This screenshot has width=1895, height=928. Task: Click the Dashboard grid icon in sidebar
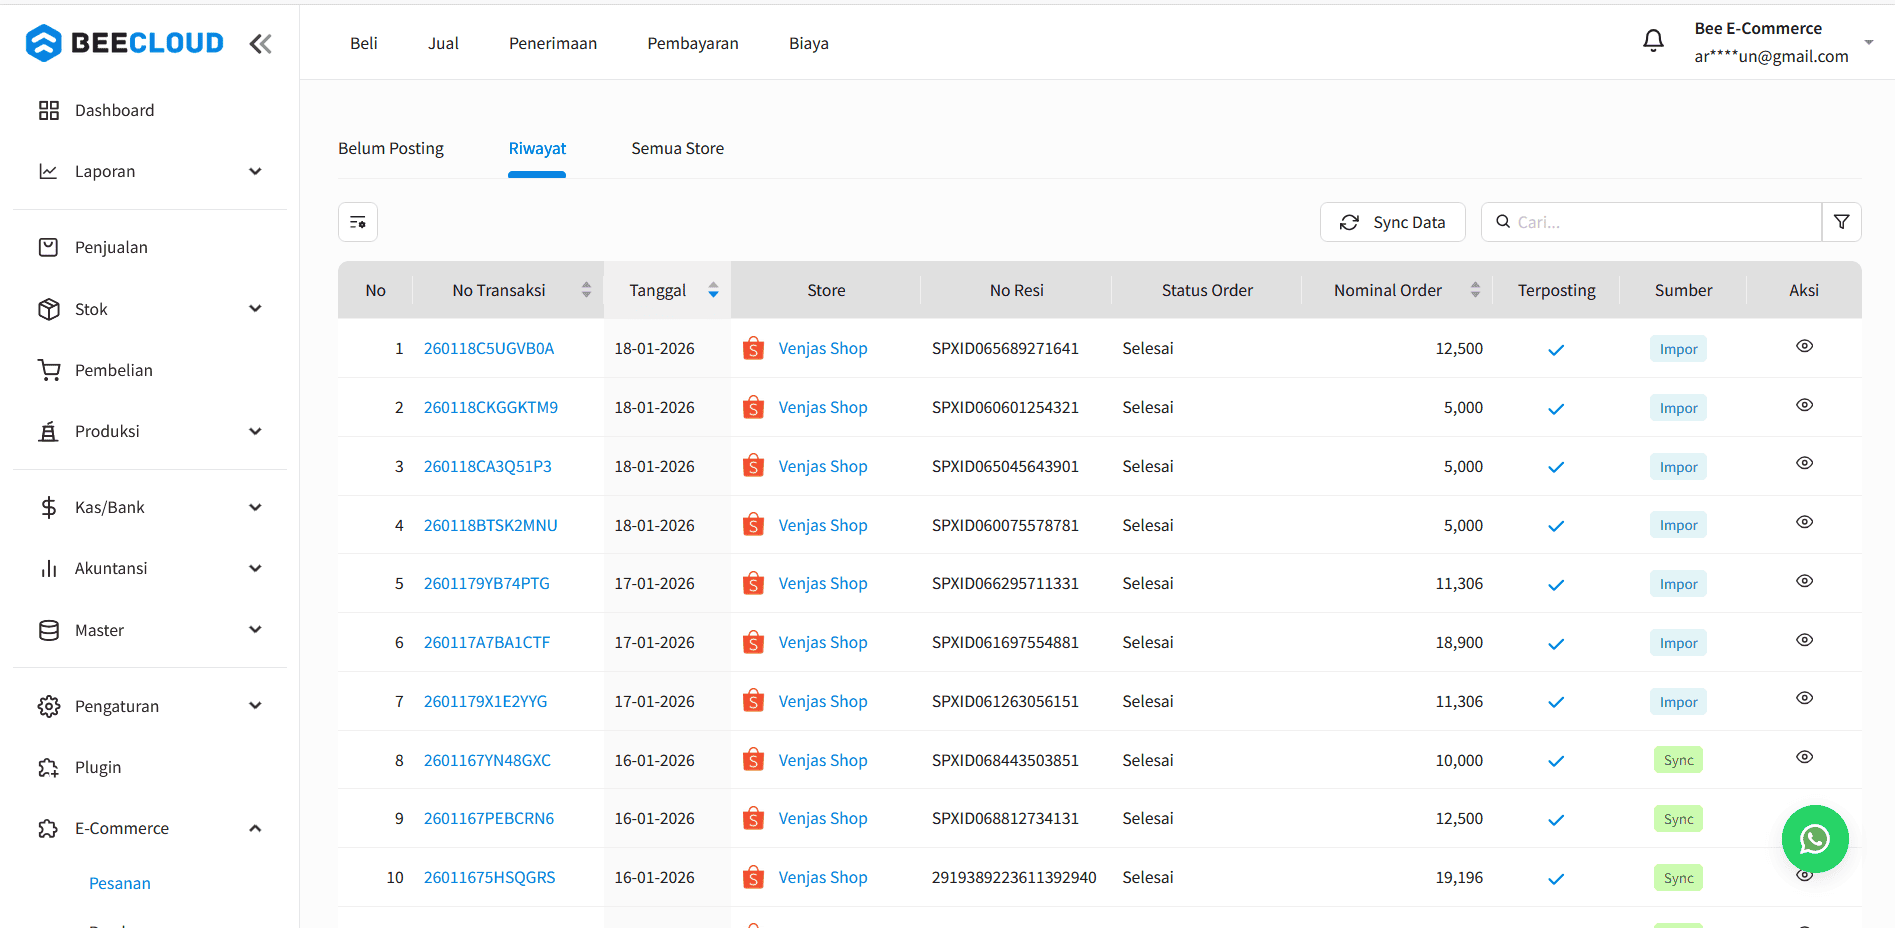(48, 110)
